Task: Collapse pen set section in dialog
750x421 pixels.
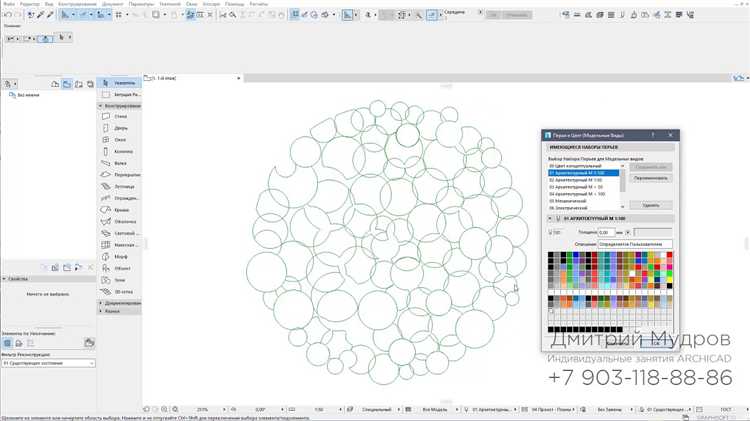Action: pos(550,218)
